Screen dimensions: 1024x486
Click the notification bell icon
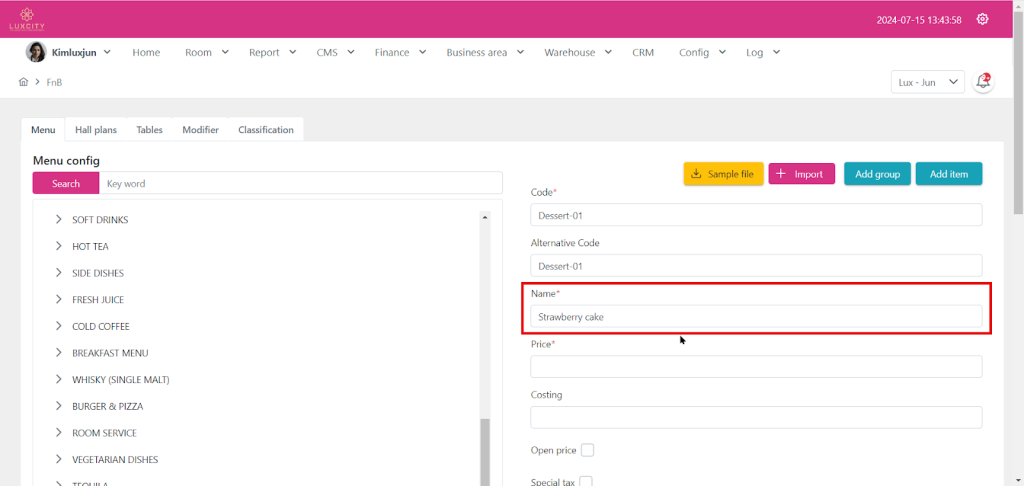click(x=983, y=82)
